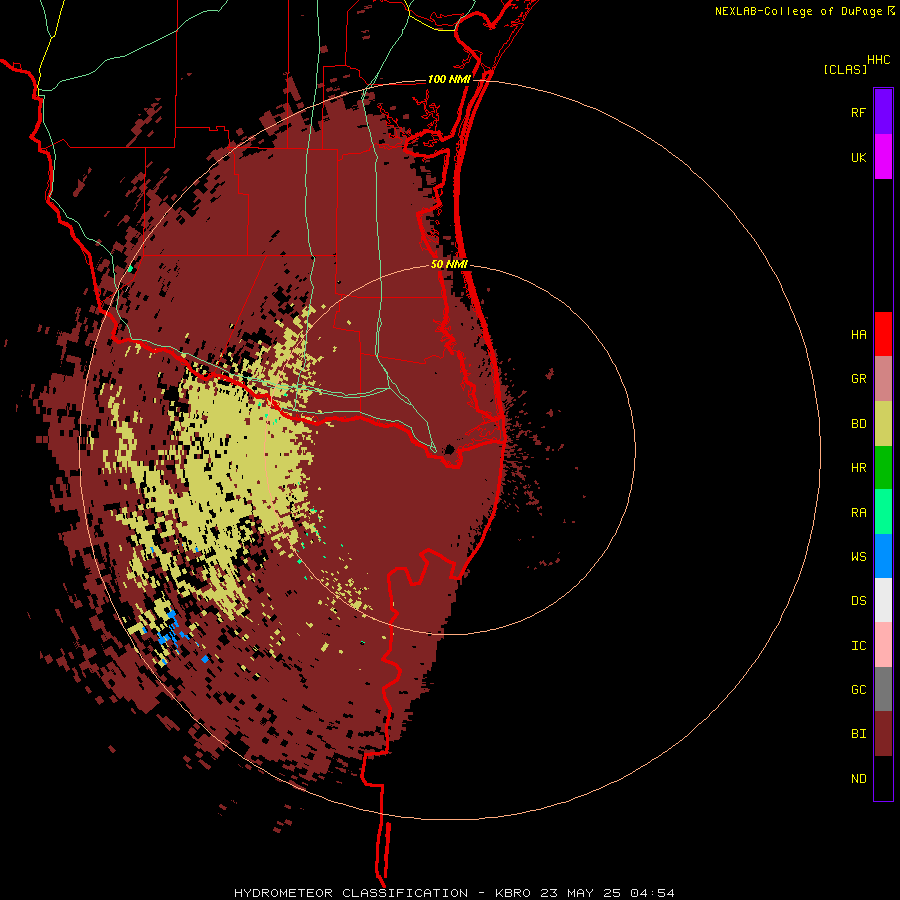Click the 'GR' legend label

[x=858, y=379]
